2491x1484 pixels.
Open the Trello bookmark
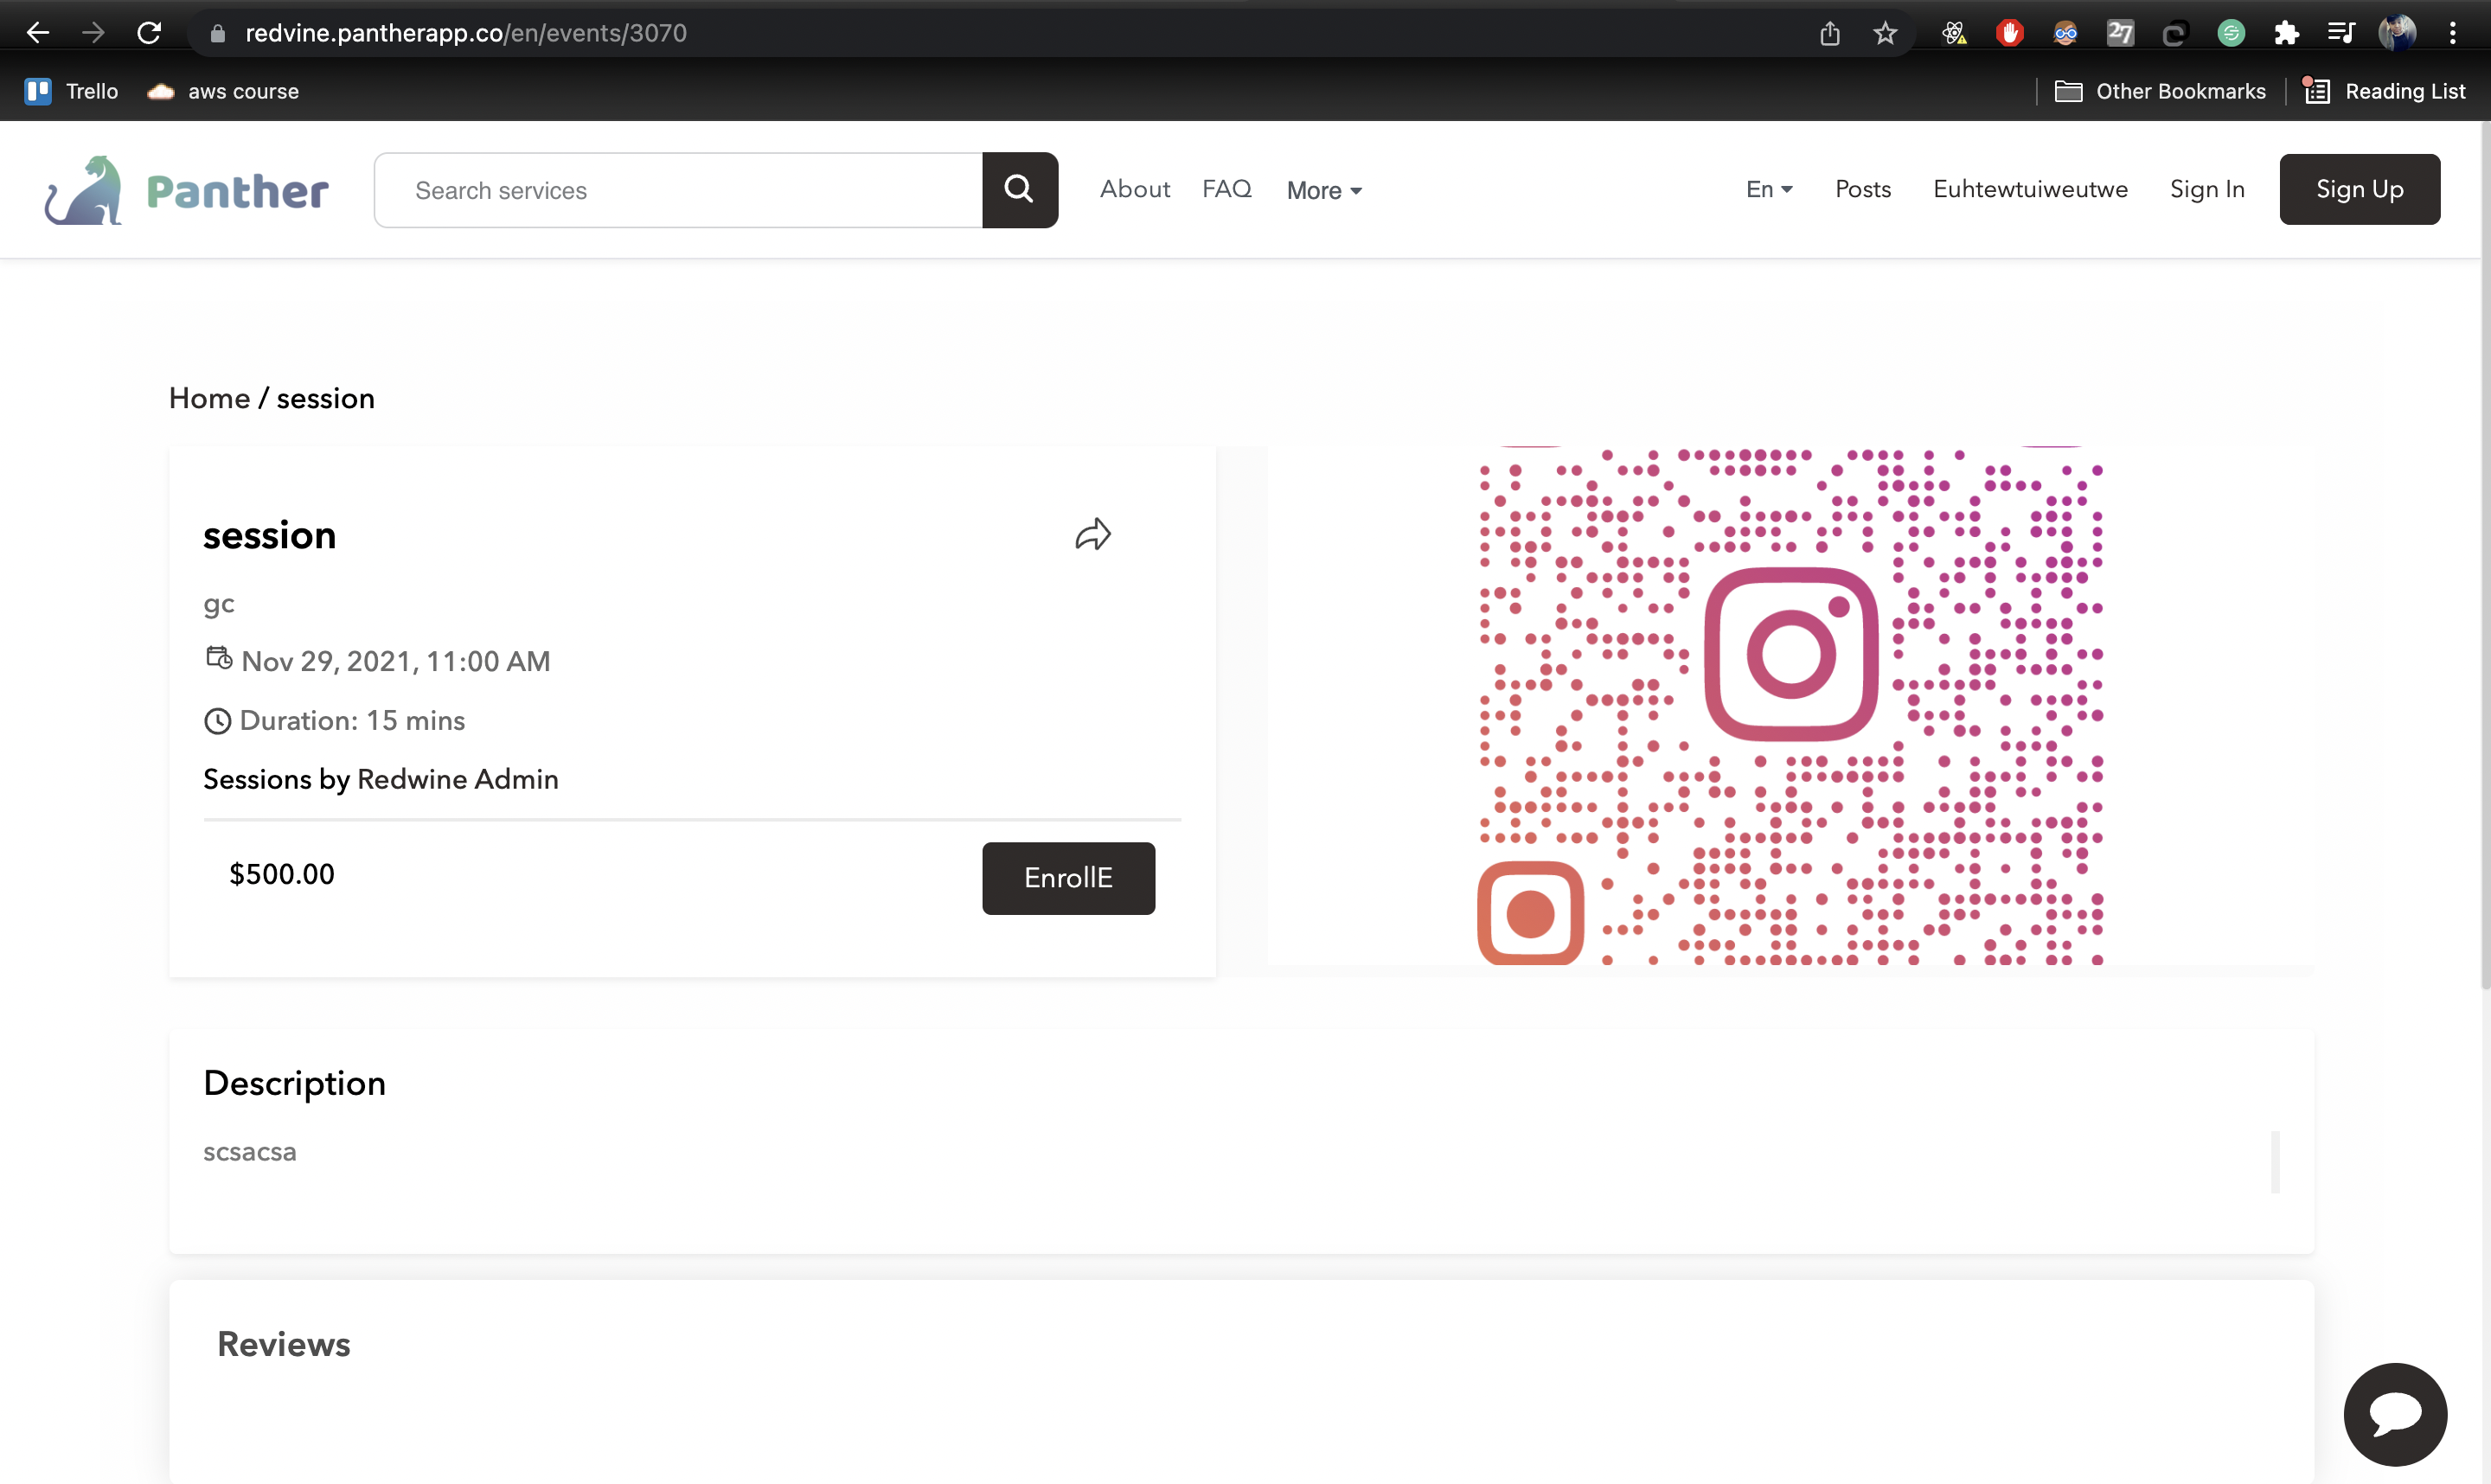(71, 91)
